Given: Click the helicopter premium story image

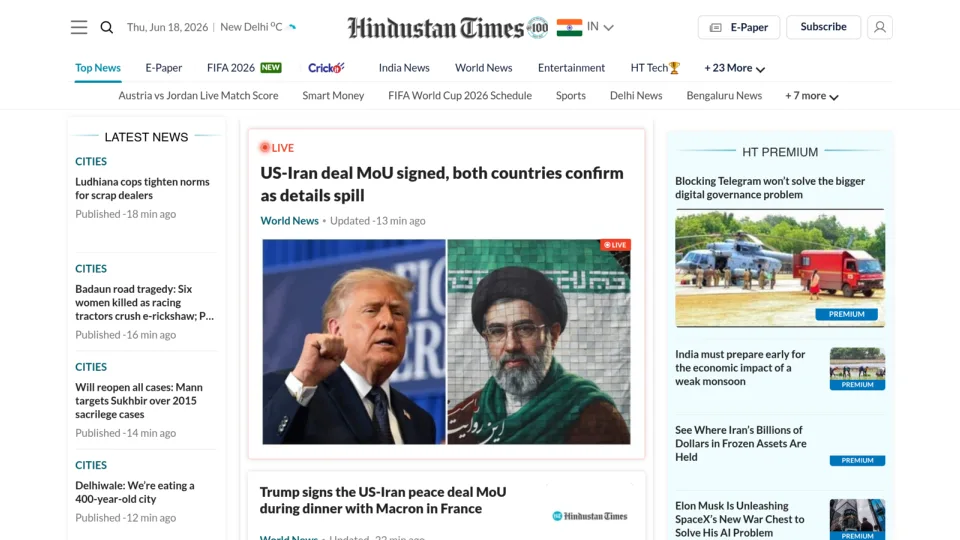Looking at the screenshot, I should tap(780, 268).
